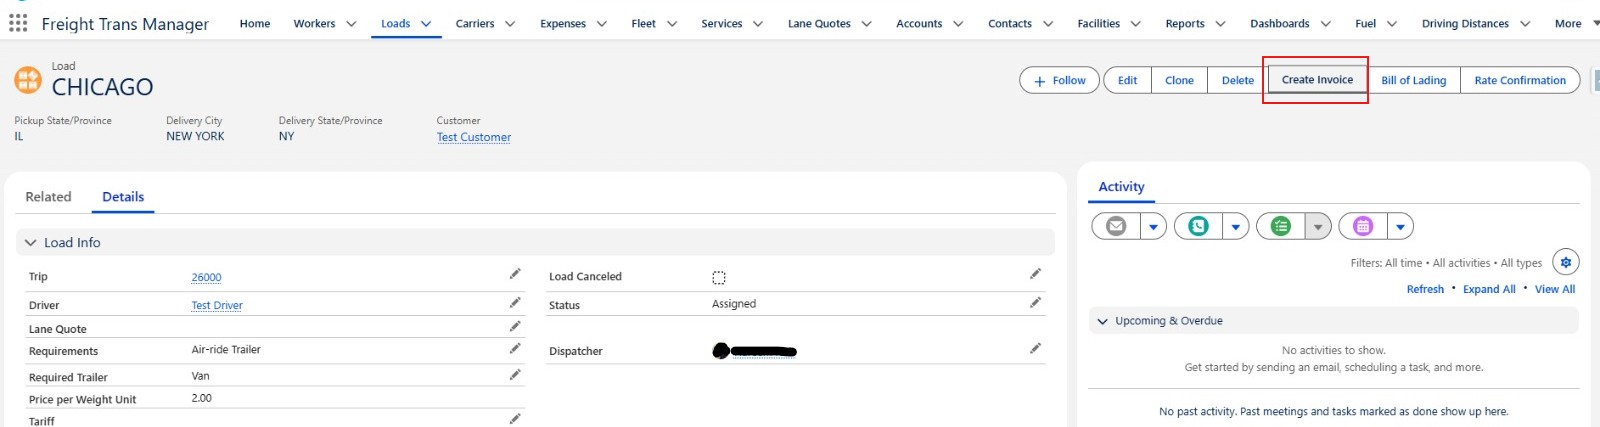Click the Follow button

[1059, 80]
